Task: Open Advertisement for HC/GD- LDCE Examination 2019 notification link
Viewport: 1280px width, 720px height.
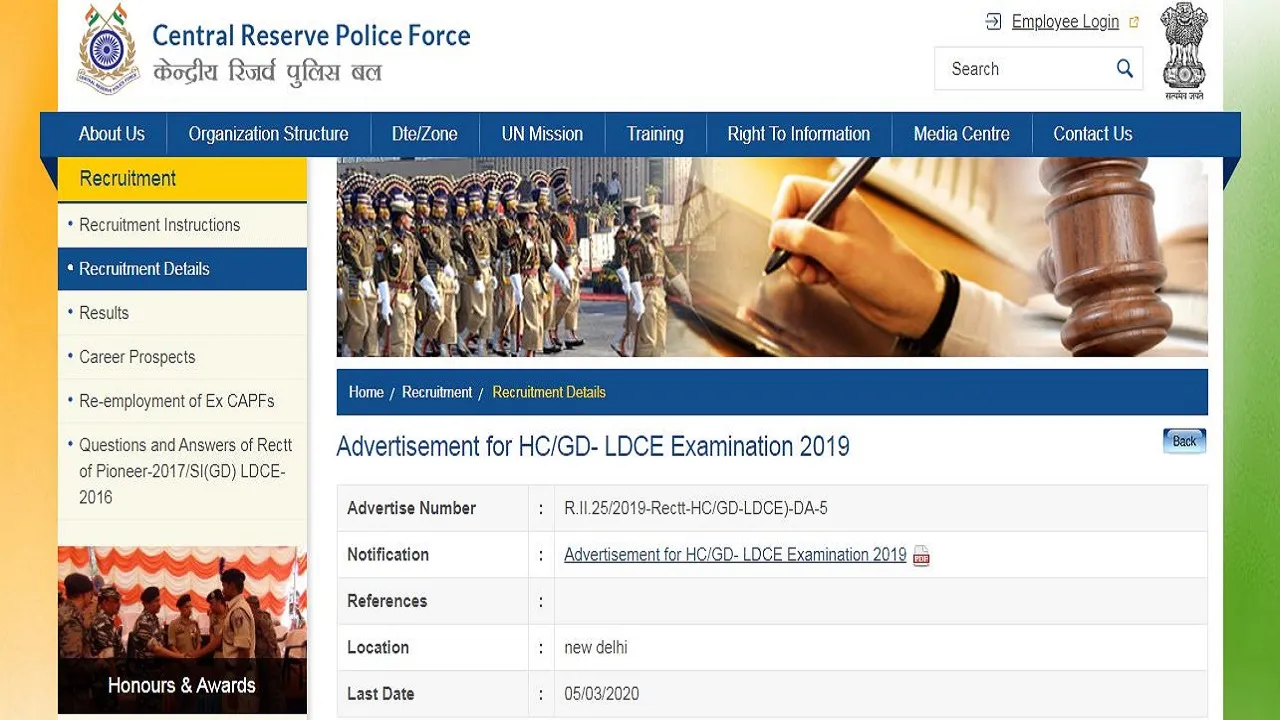Action: (735, 554)
